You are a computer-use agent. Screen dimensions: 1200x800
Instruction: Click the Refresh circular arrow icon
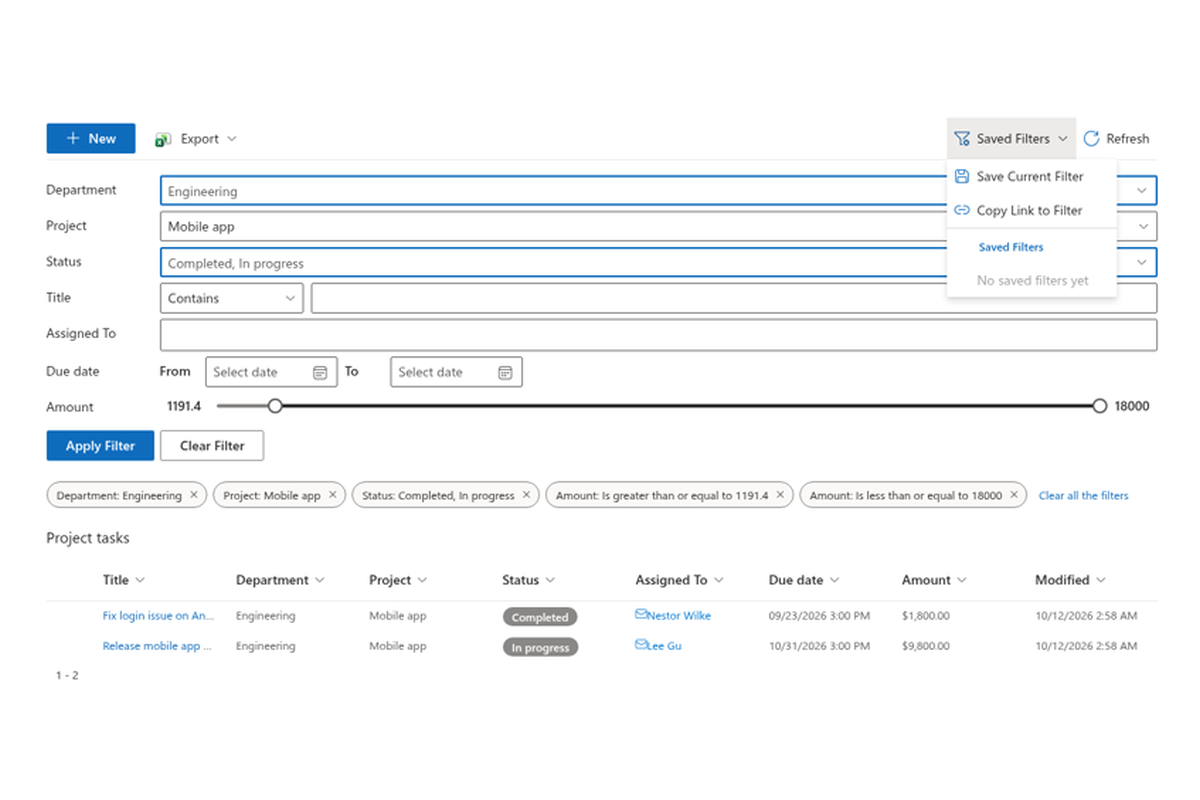pyautogui.click(x=1091, y=139)
